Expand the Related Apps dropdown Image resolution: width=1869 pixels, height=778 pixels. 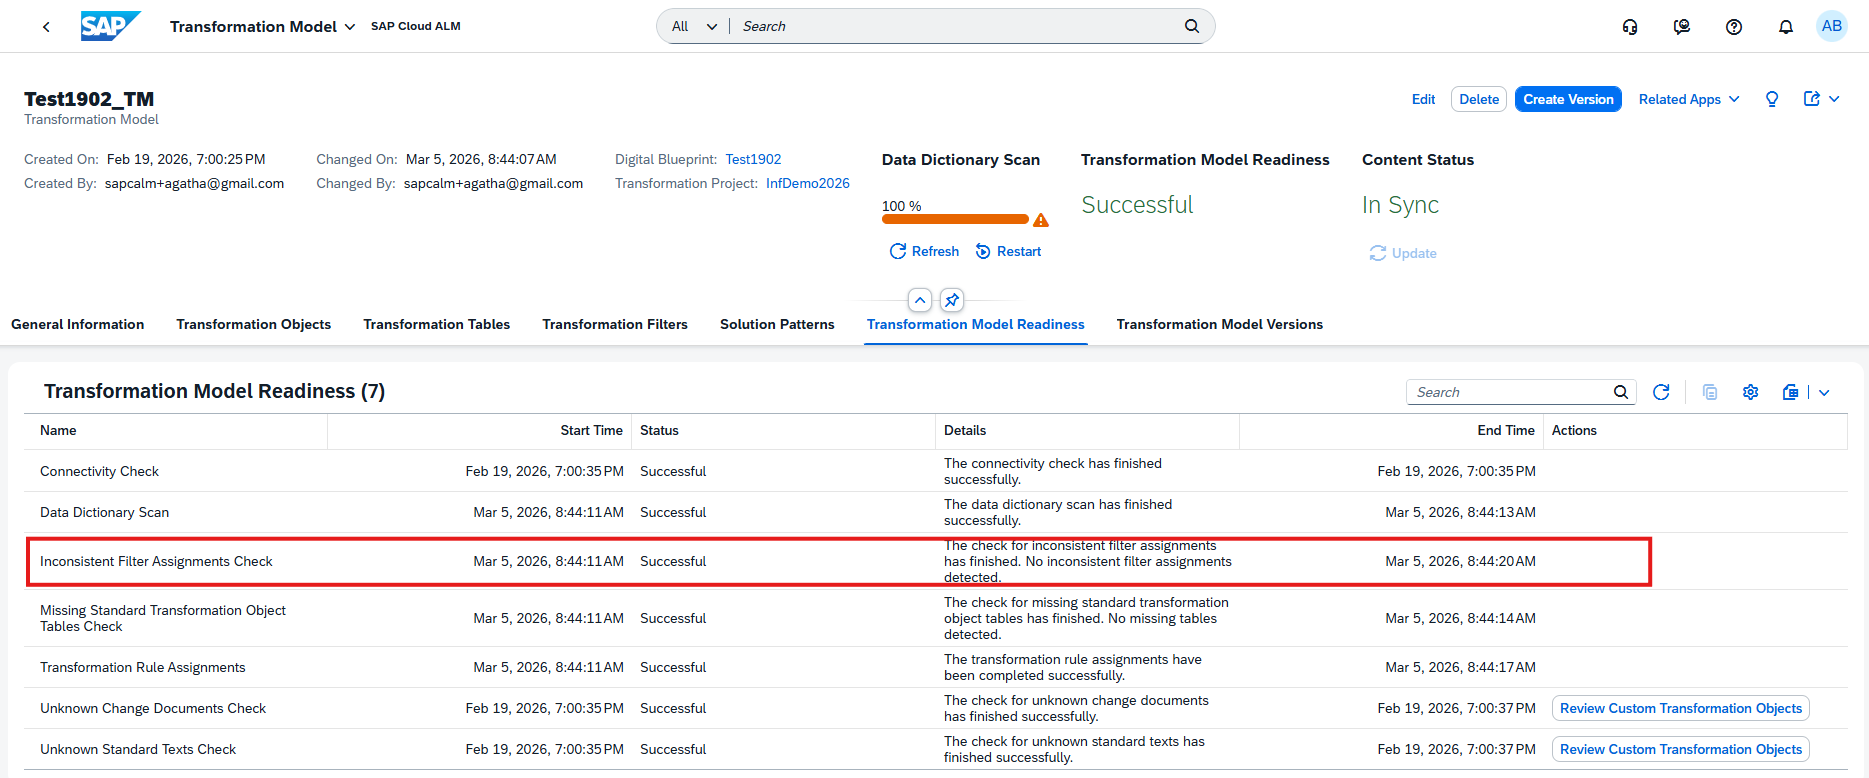click(1688, 99)
